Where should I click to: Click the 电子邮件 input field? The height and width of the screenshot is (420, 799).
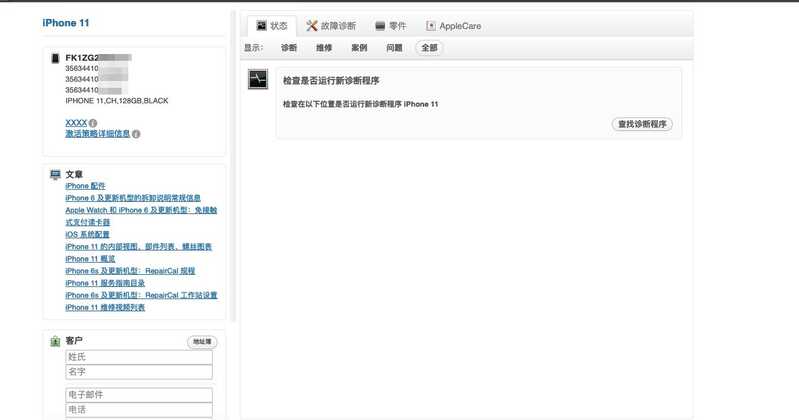pyautogui.click(x=139, y=395)
